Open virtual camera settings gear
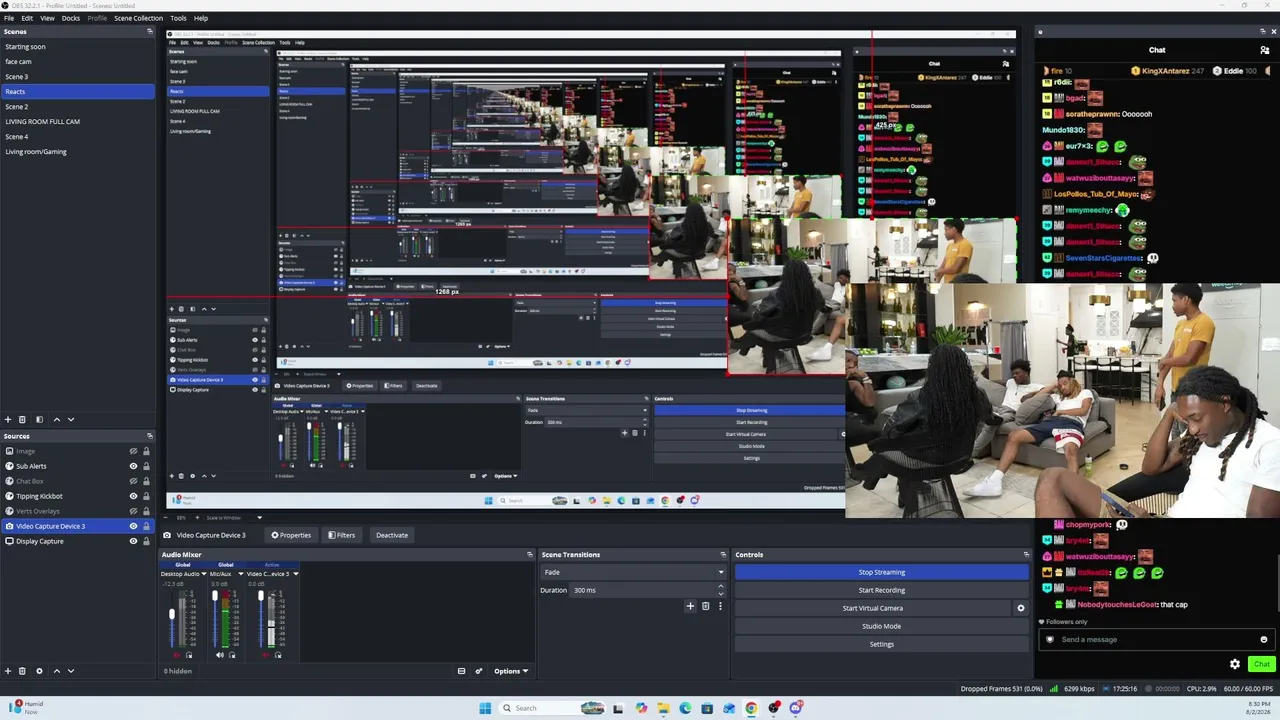The width and height of the screenshot is (1280, 720). point(1021,608)
